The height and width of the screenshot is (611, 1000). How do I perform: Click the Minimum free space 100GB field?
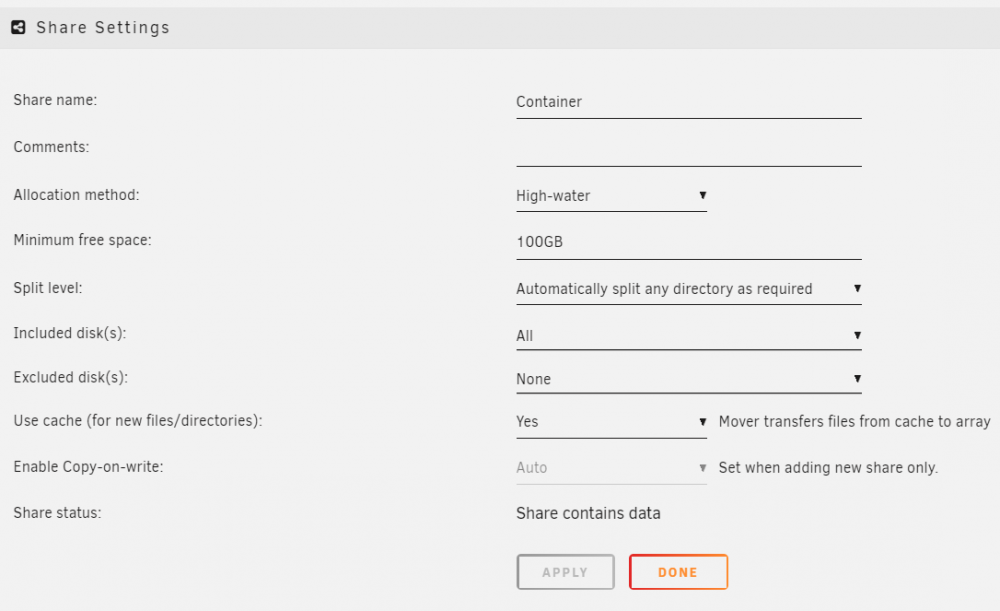pyautogui.click(x=689, y=242)
